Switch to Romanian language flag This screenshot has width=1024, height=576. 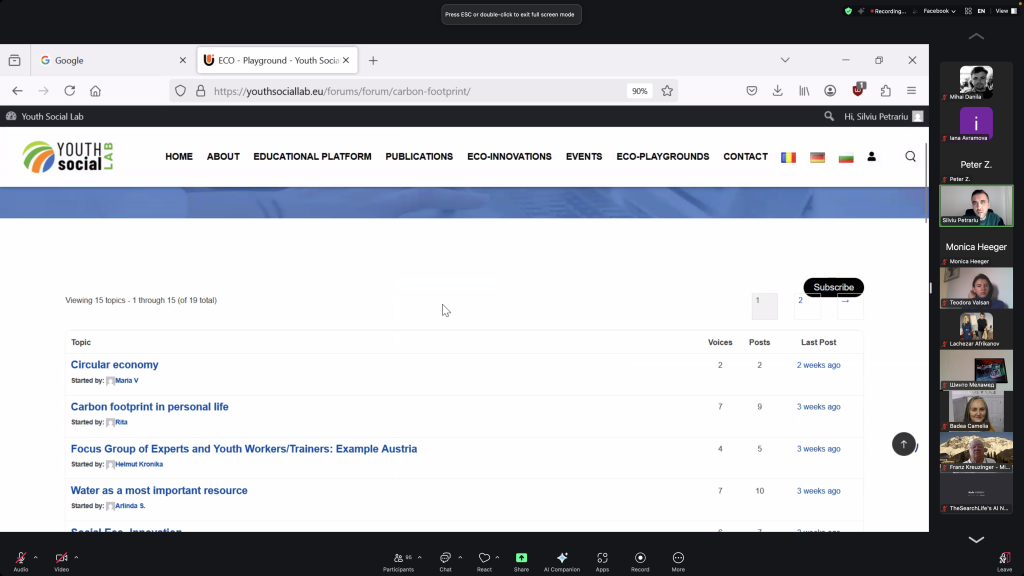[788, 157]
